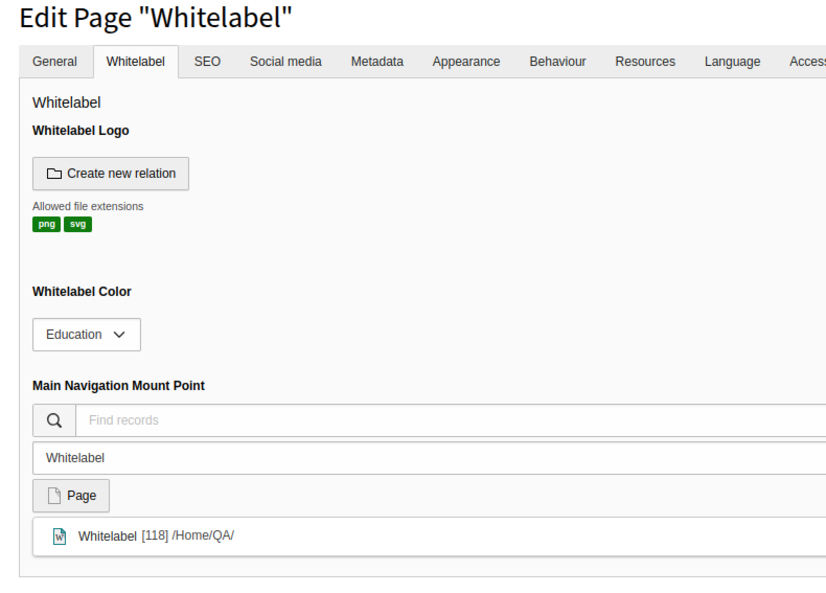Select the Language tab
The image size is (826, 593).
coord(732,62)
